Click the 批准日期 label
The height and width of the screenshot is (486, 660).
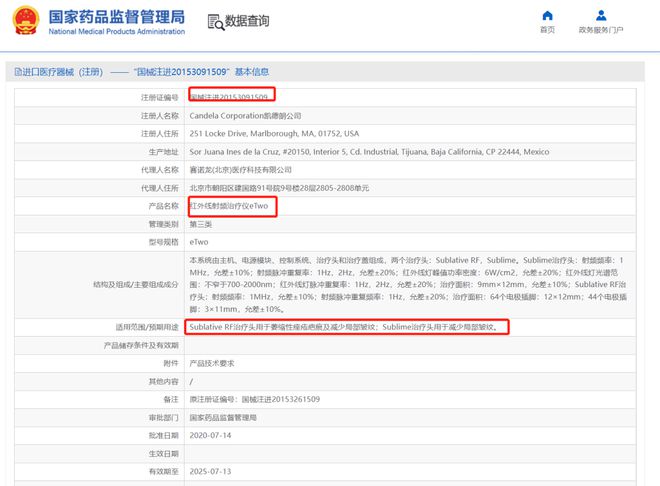point(163,436)
